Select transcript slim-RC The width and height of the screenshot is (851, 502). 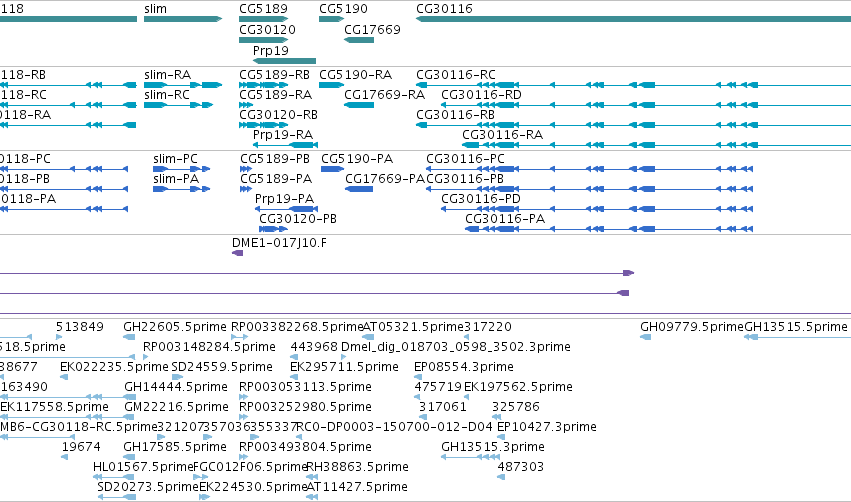[167, 95]
